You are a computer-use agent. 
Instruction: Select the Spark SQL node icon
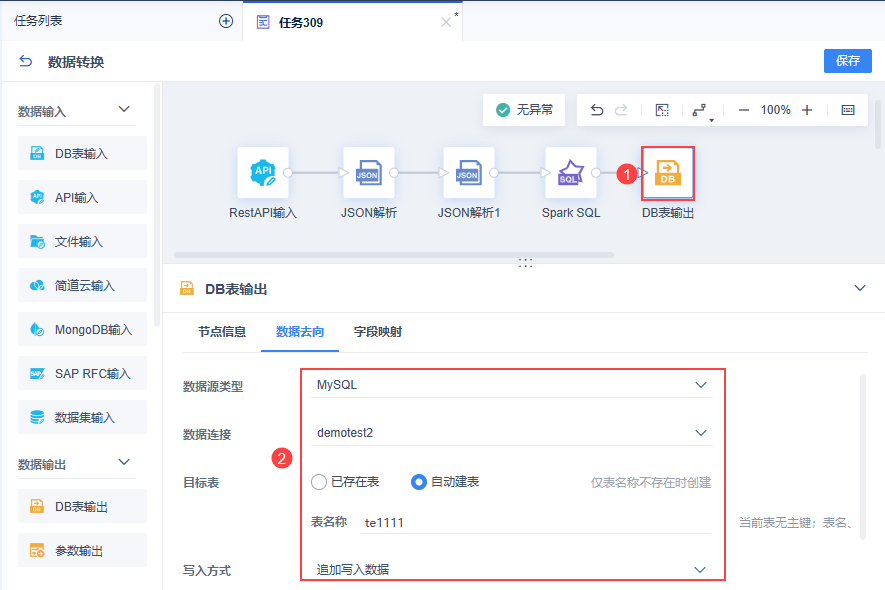coord(571,173)
